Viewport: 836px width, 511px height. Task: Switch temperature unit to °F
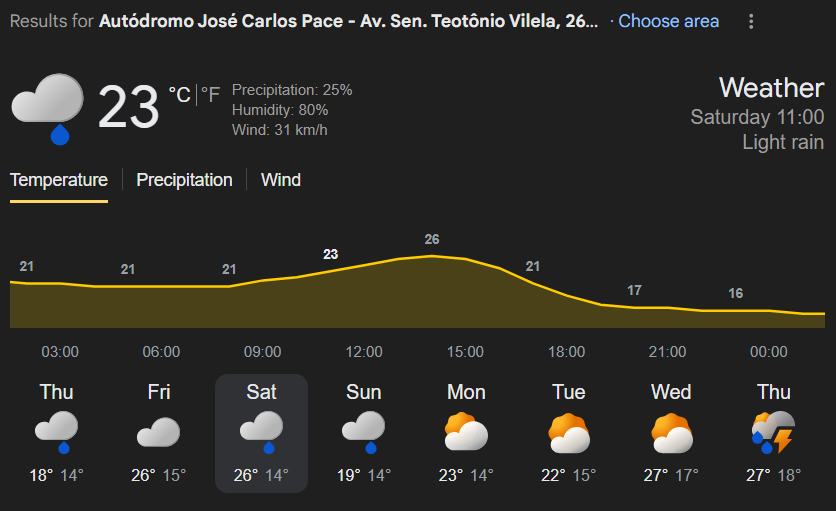point(210,95)
